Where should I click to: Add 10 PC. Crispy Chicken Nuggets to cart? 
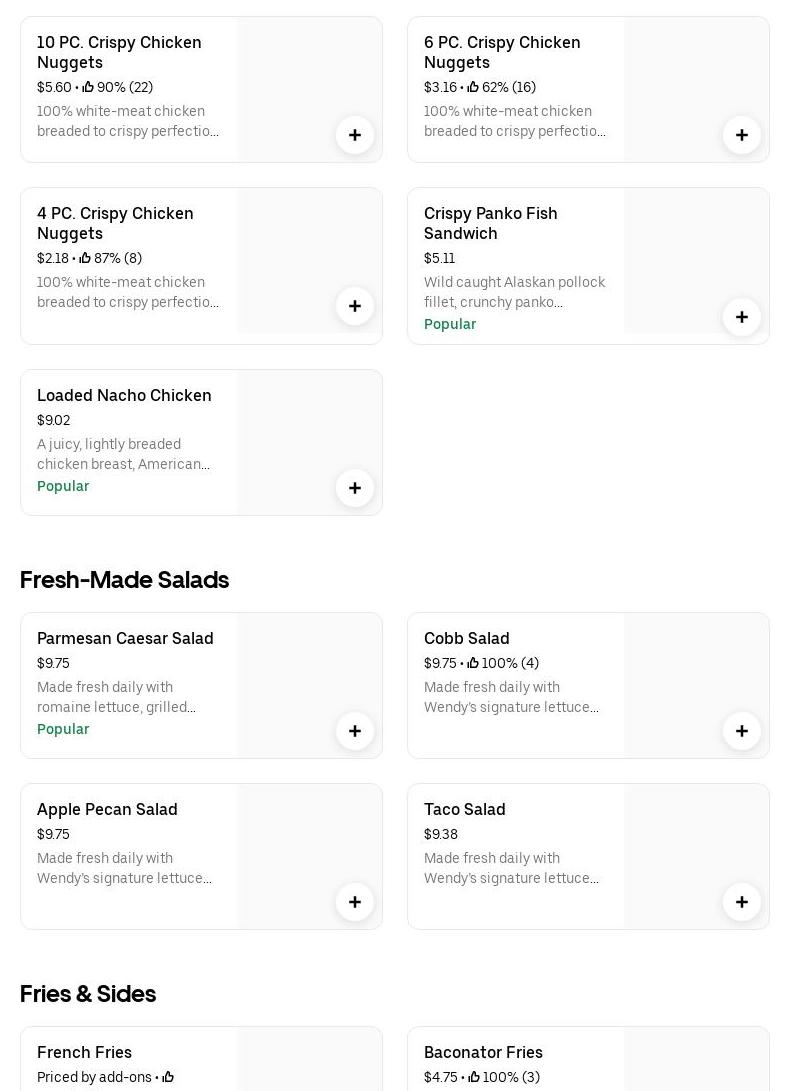[x=355, y=135]
